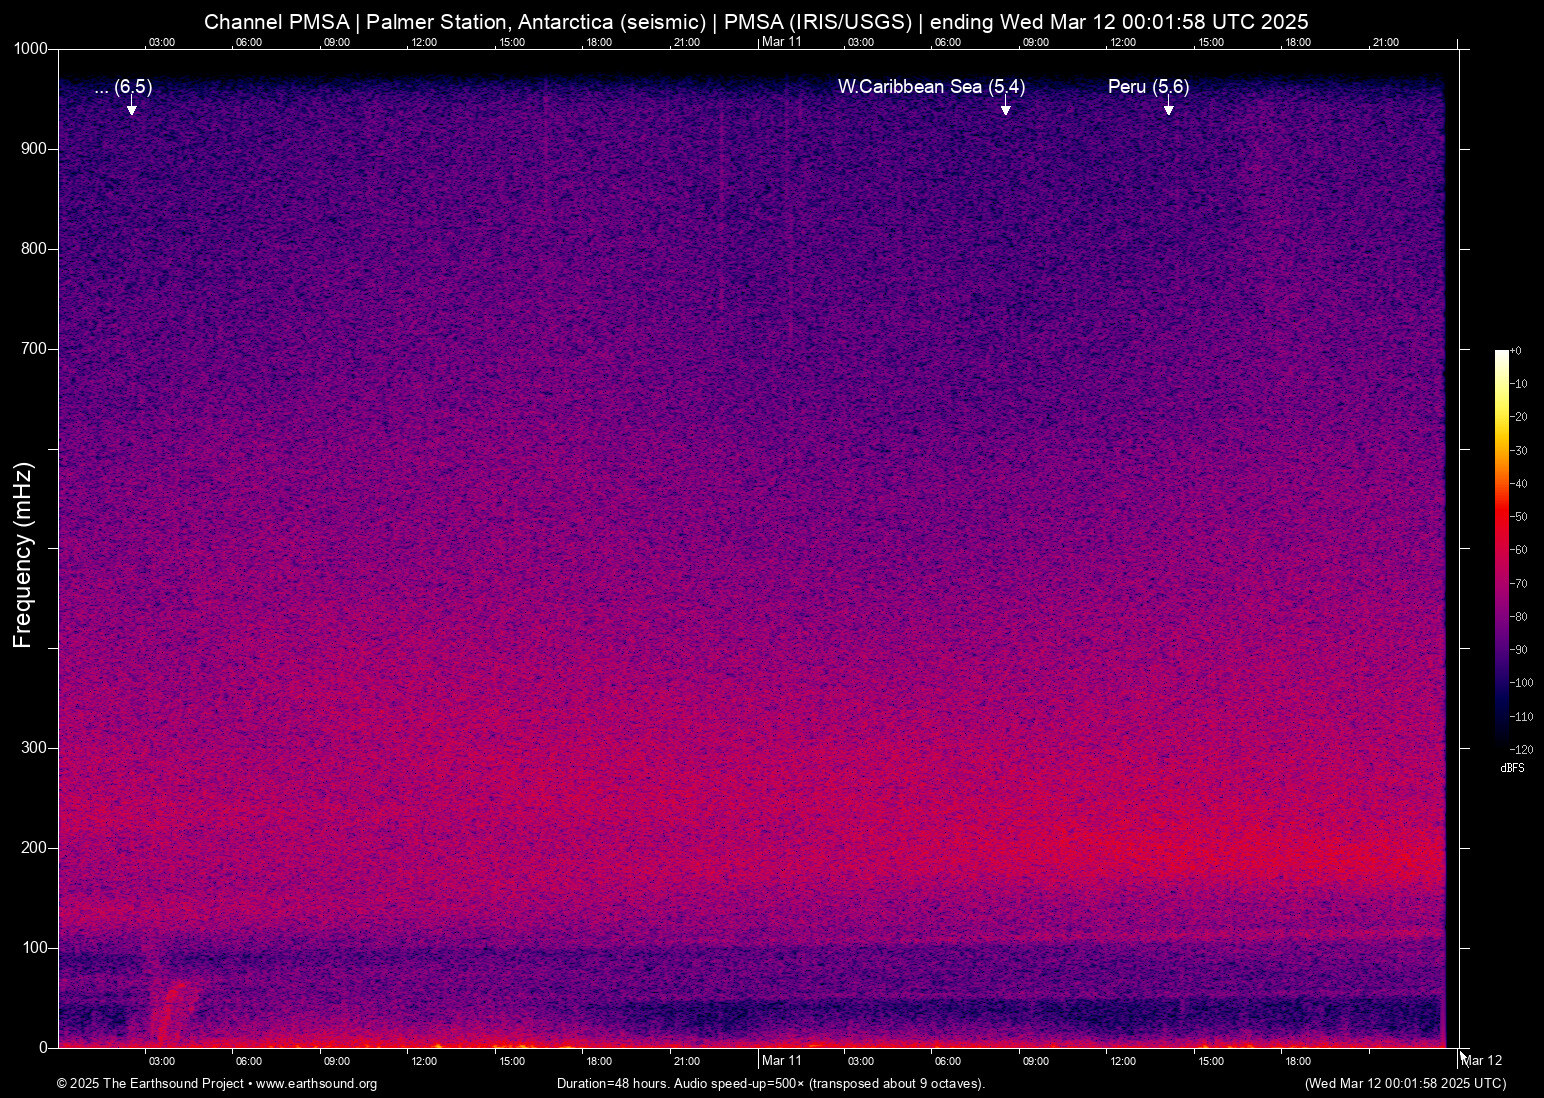
Task: Click the 1000 frequency axis label
Action: (30, 49)
